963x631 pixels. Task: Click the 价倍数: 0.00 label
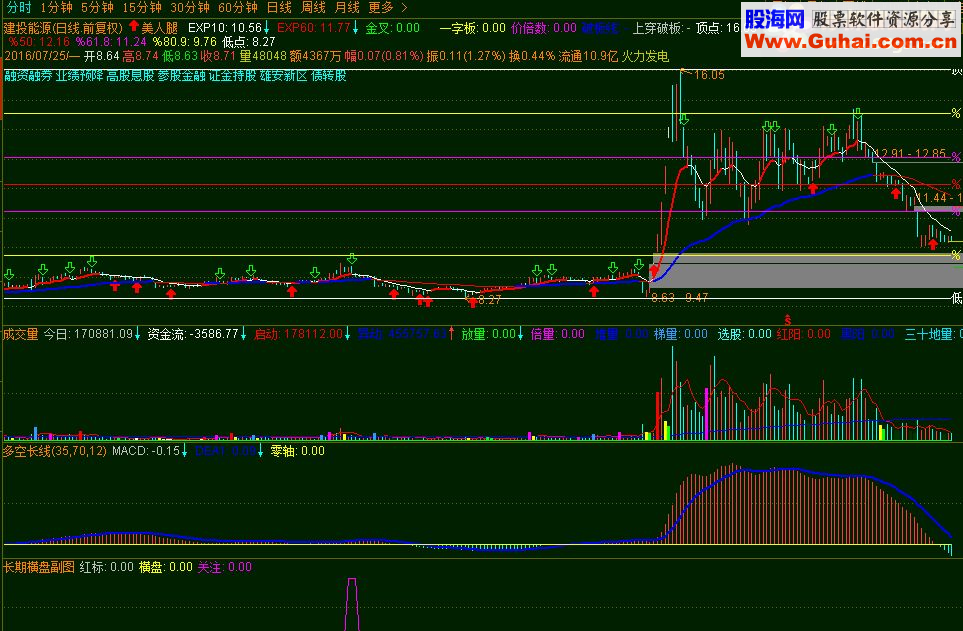(x=544, y=28)
